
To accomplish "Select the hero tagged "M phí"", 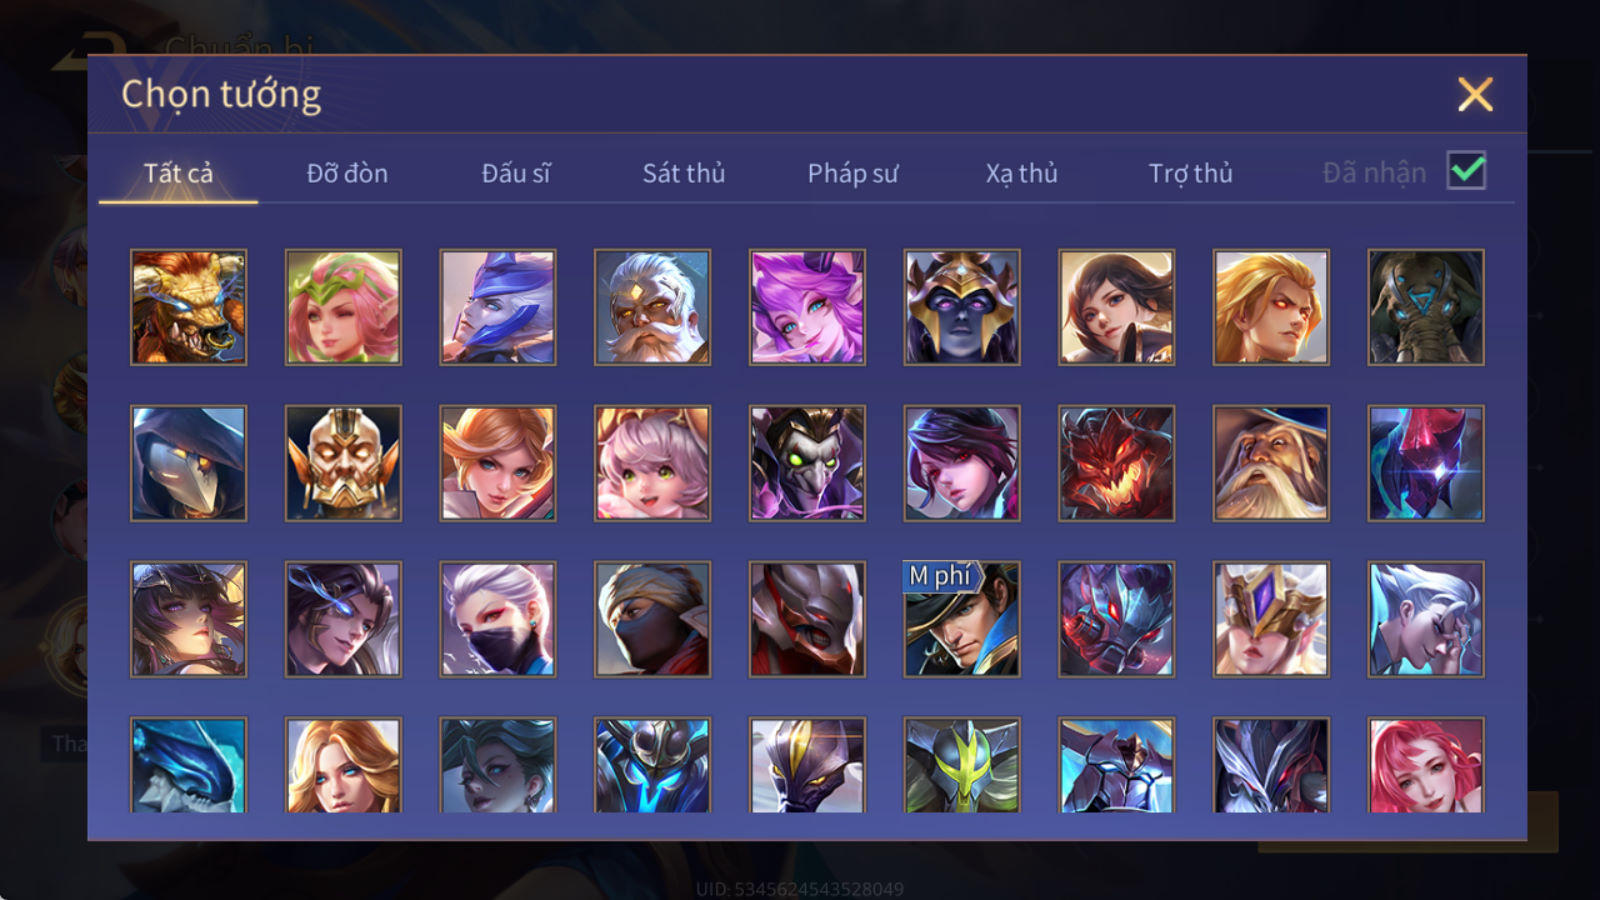I will 962,619.
